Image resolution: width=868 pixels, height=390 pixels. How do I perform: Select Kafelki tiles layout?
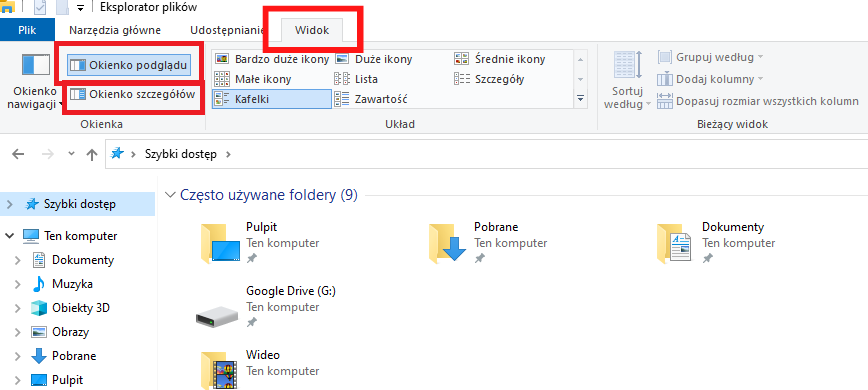(x=271, y=99)
